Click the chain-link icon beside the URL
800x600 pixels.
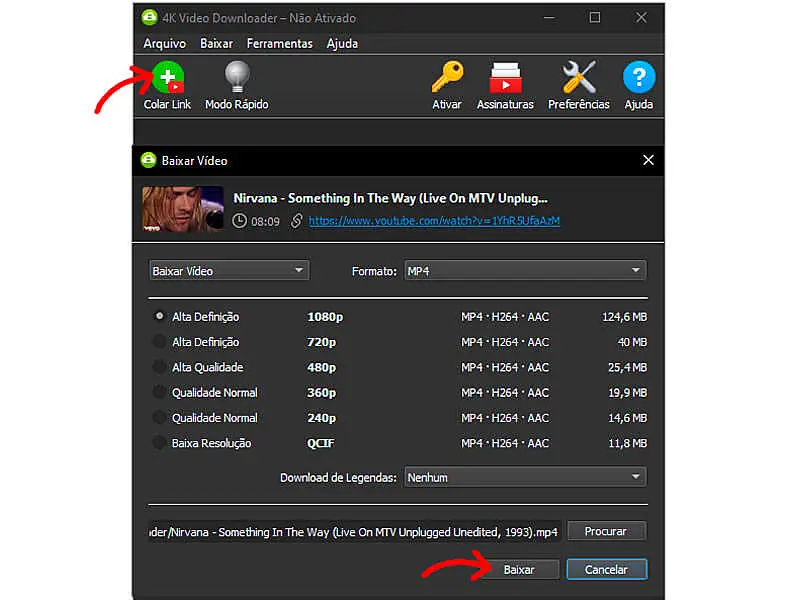[x=298, y=221]
